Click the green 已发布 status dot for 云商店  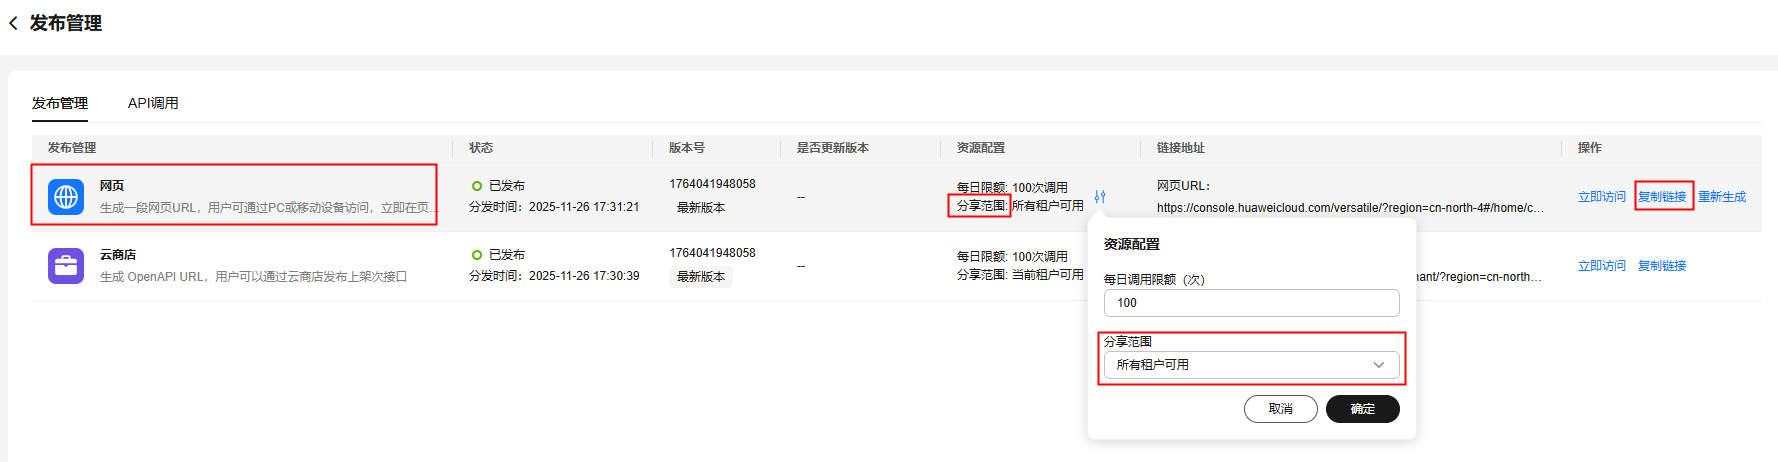[477, 255]
